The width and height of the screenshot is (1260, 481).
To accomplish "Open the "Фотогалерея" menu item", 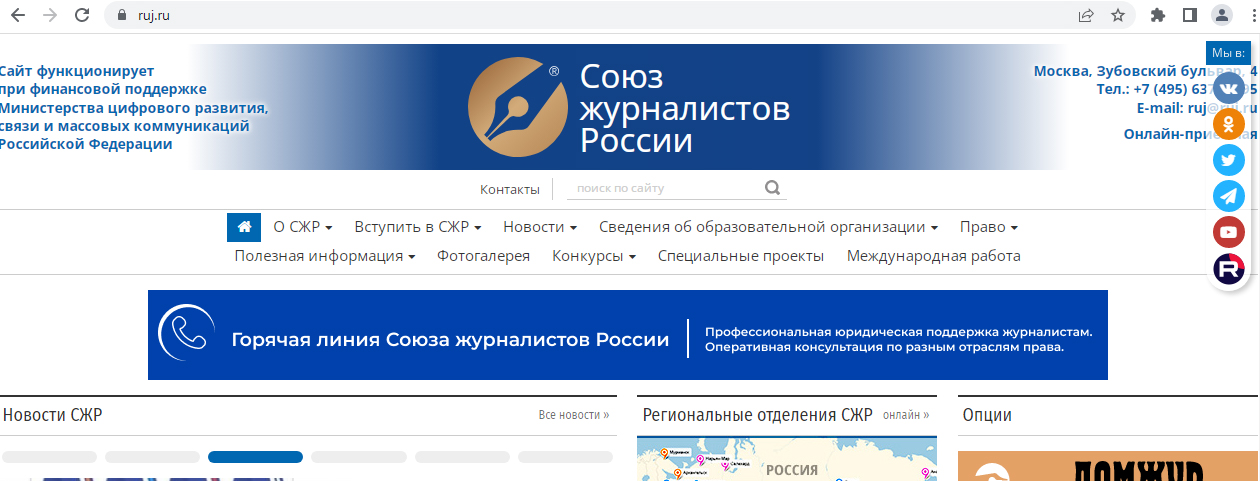I will pyautogui.click(x=483, y=256).
